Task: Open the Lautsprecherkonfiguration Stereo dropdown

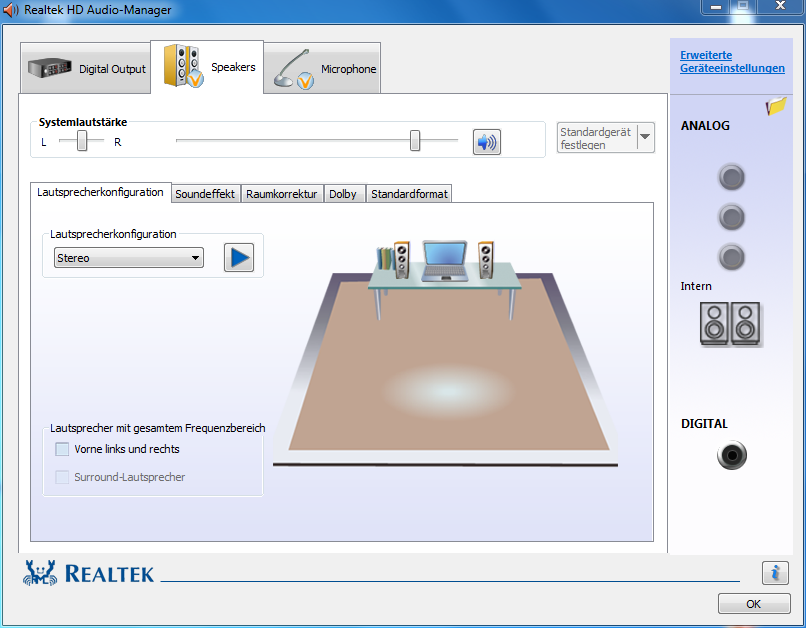Action: (x=128, y=257)
